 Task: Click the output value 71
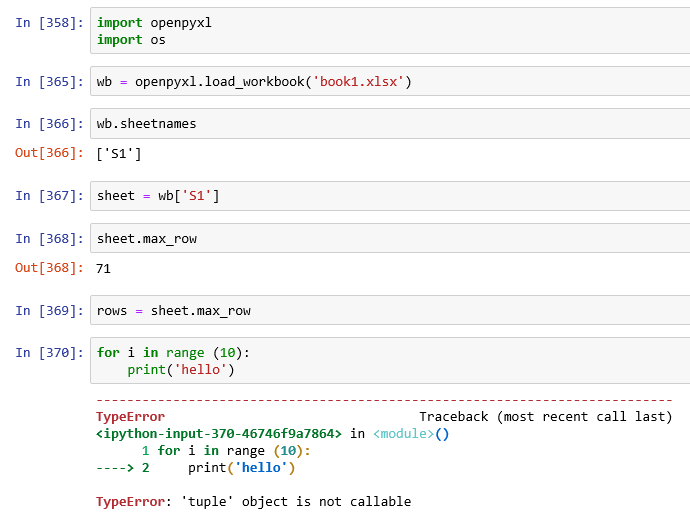point(104,268)
